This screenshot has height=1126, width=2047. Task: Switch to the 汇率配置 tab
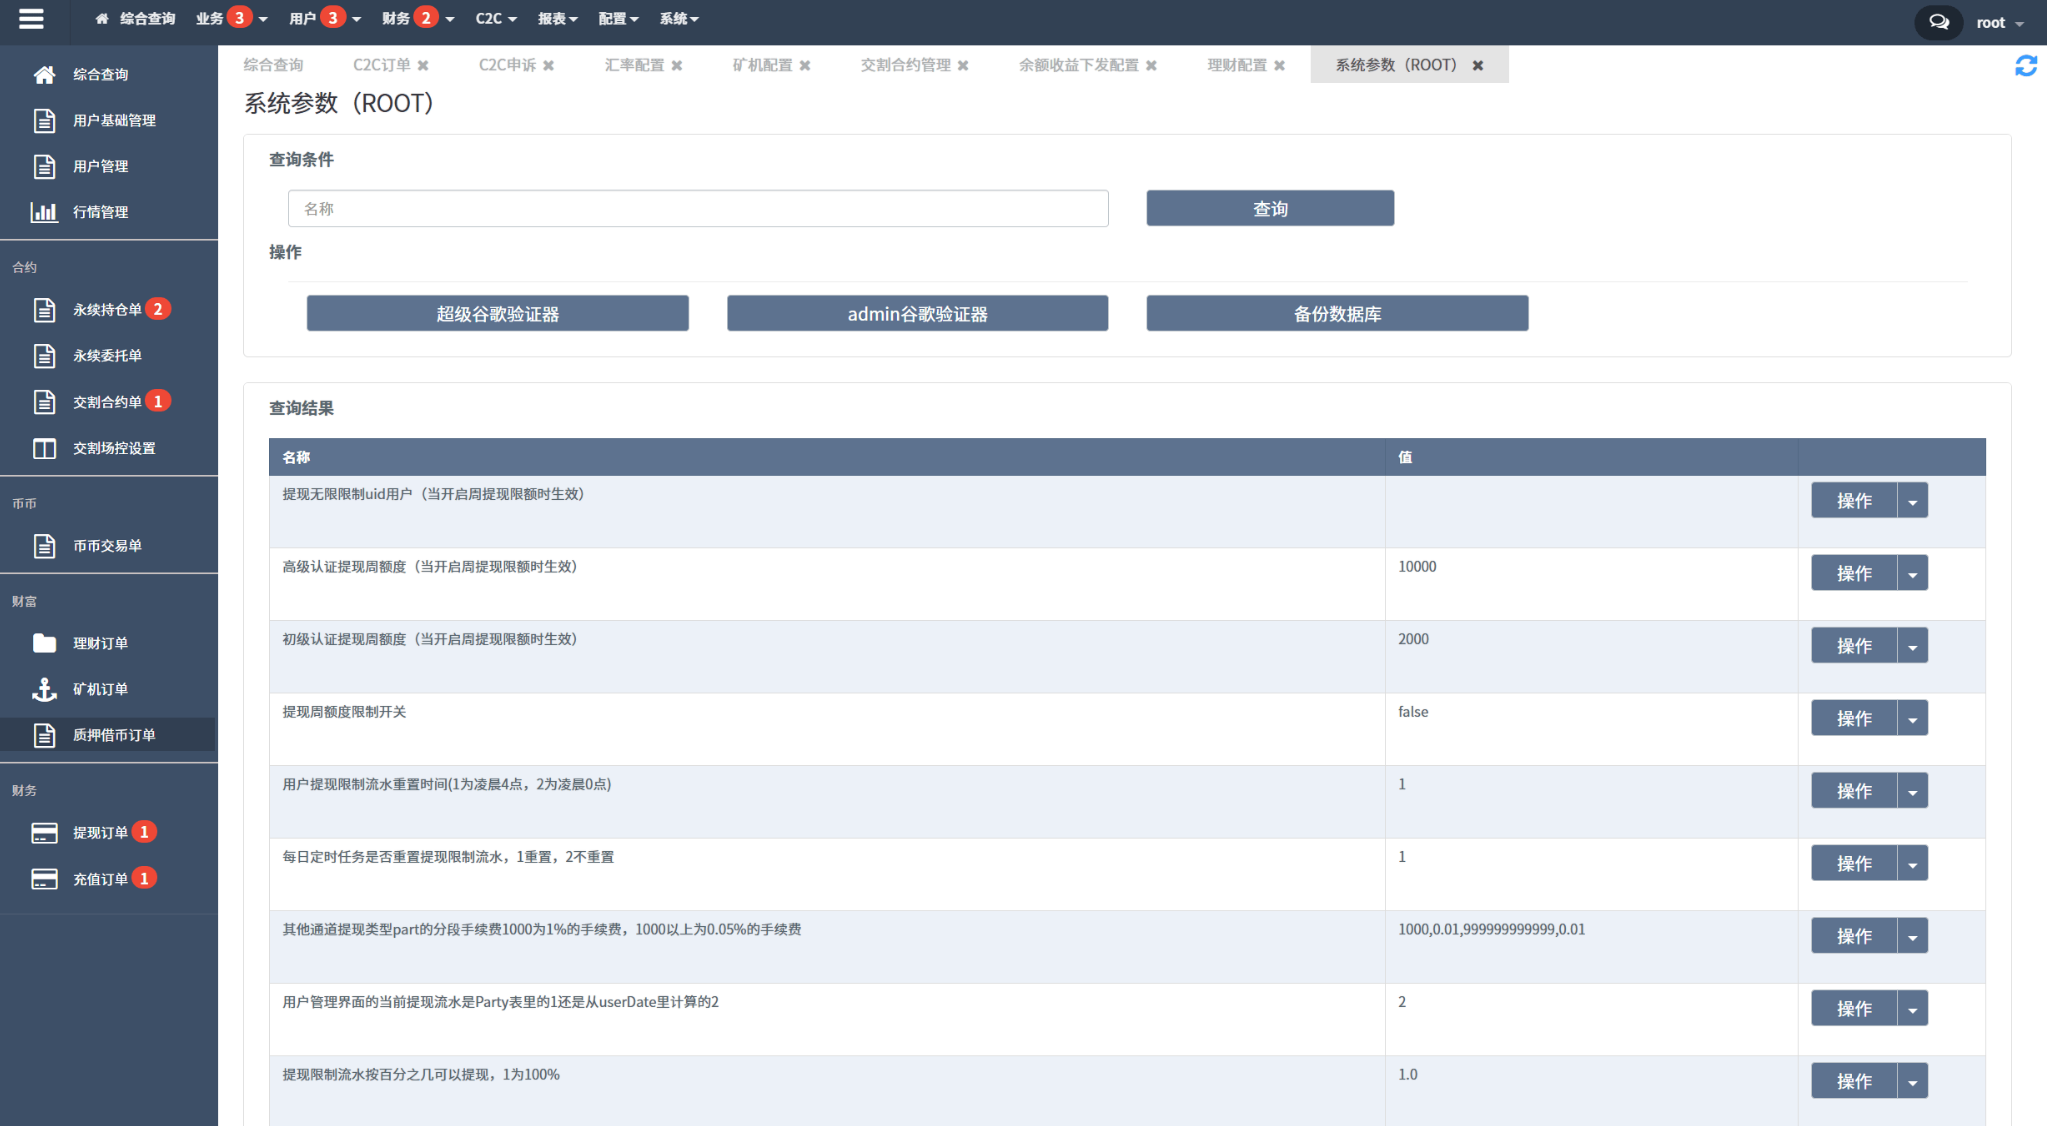coord(634,65)
